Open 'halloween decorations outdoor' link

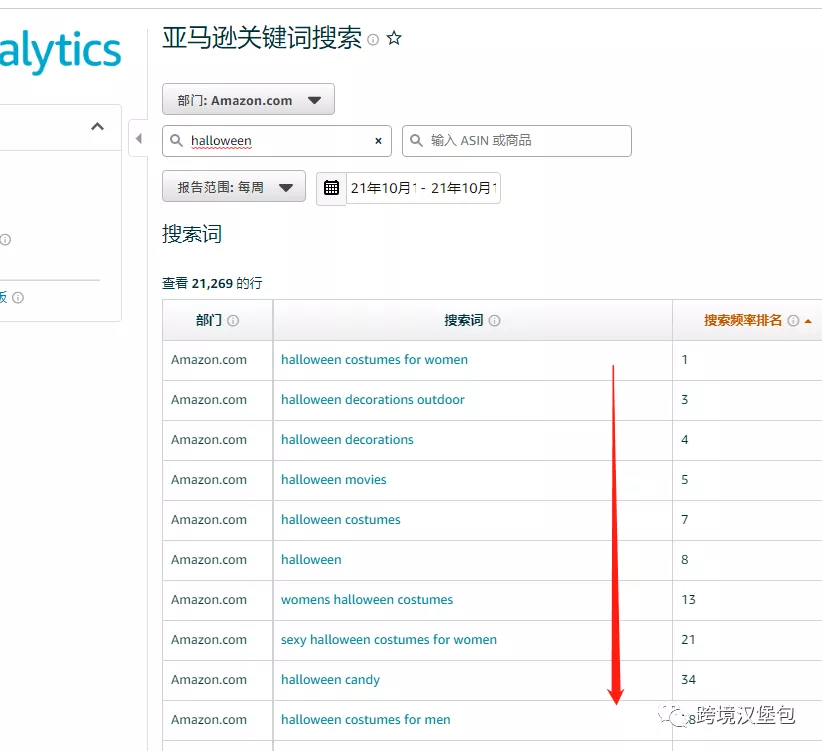pos(372,400)
